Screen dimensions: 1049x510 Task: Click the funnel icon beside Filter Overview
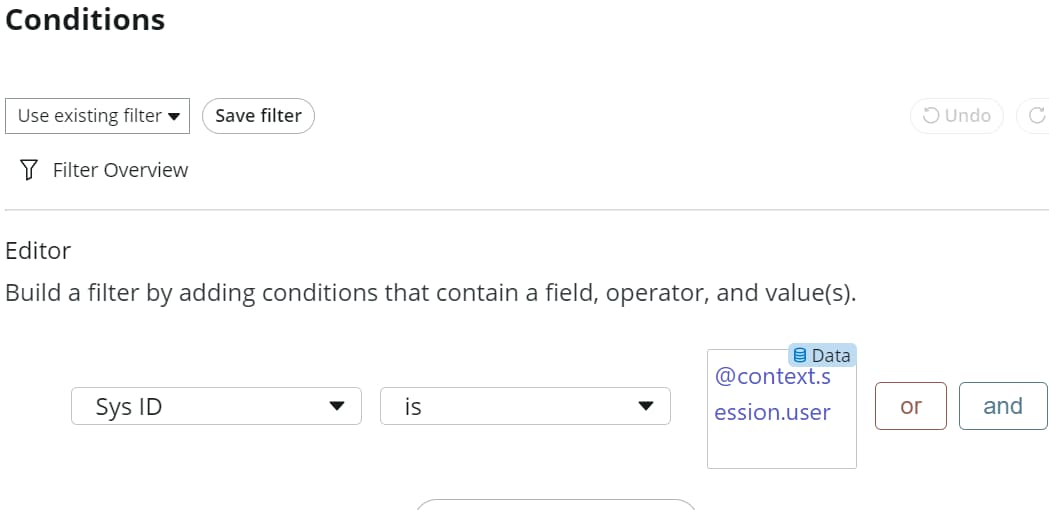(x=28, y=170)
